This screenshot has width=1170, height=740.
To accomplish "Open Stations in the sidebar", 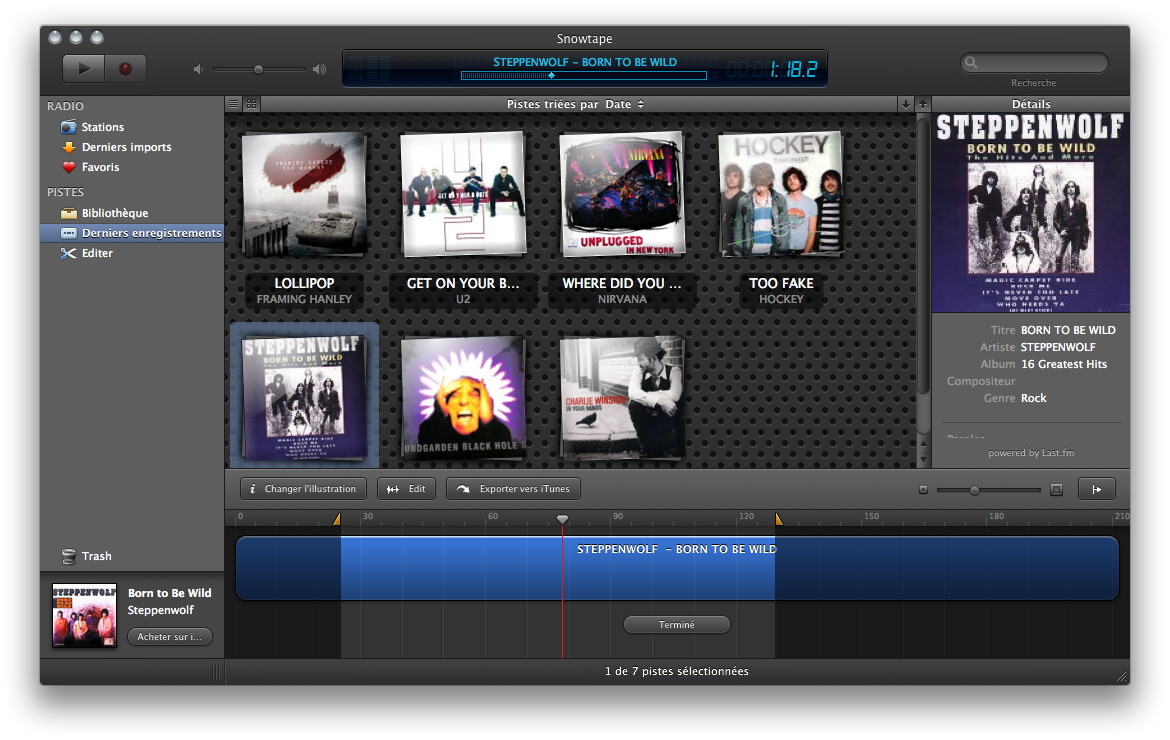I will (x=103, y=127).
